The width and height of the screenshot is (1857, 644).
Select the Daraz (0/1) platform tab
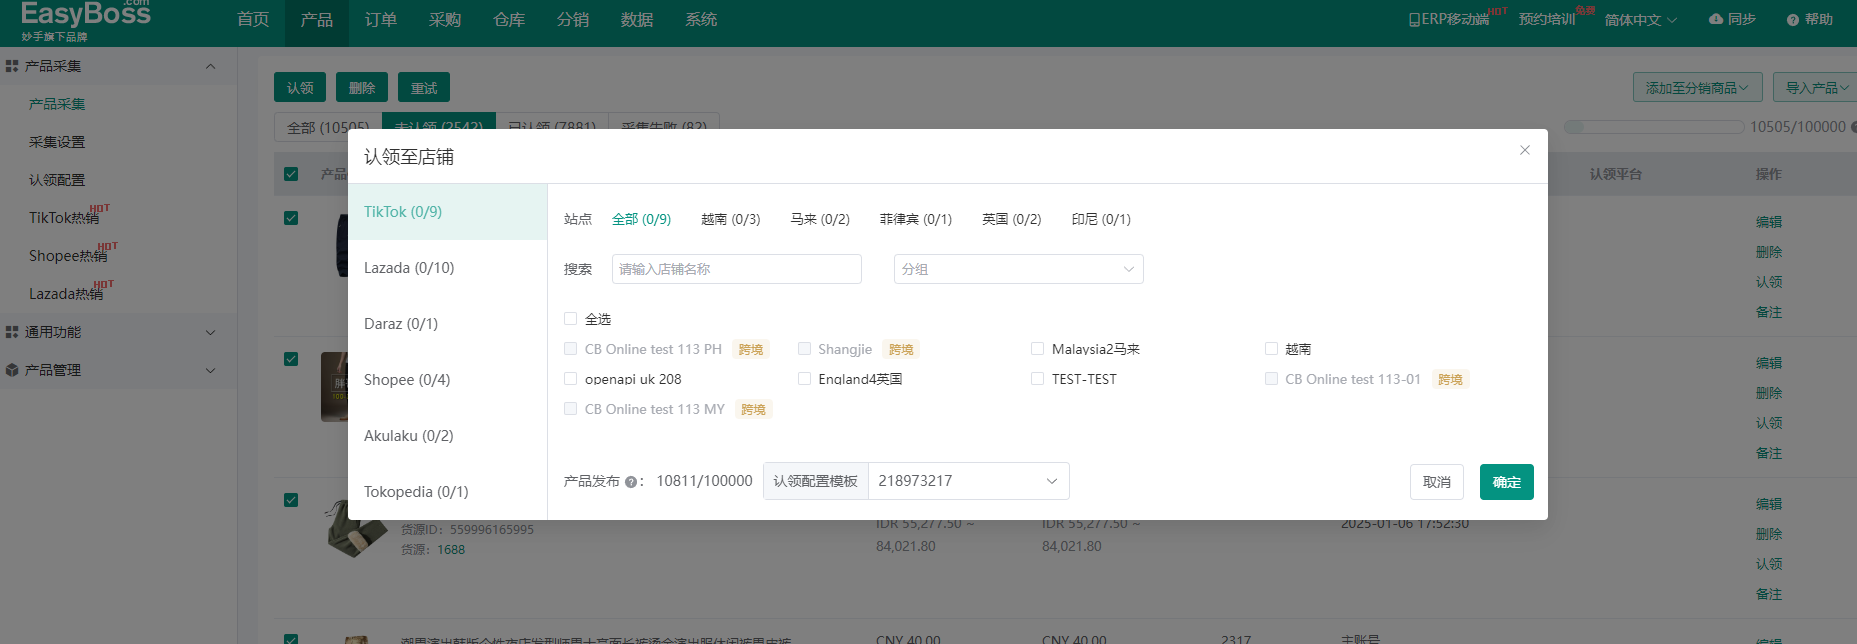click(447, 324)
